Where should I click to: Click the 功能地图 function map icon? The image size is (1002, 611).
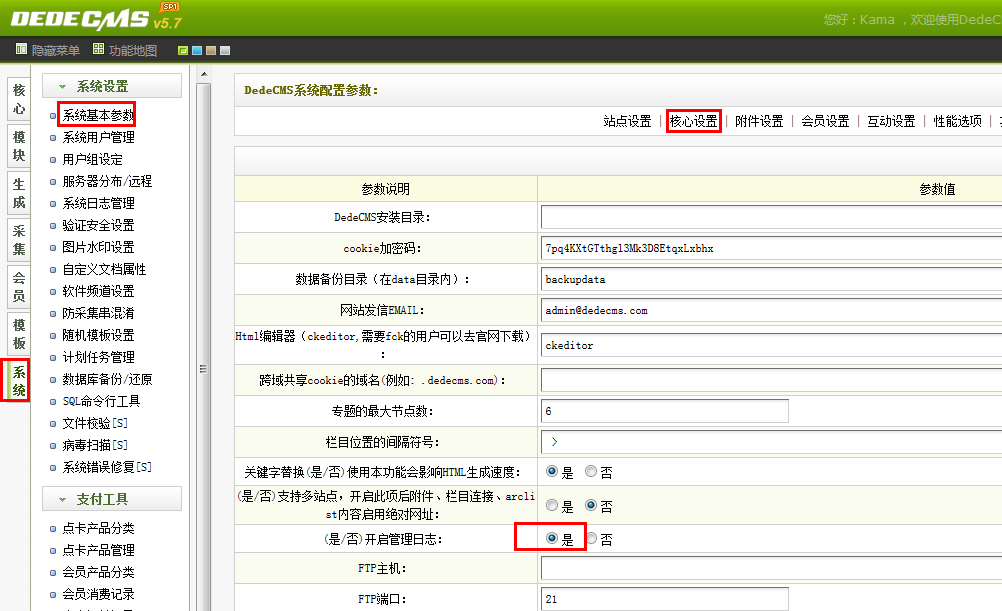point(98,49)
